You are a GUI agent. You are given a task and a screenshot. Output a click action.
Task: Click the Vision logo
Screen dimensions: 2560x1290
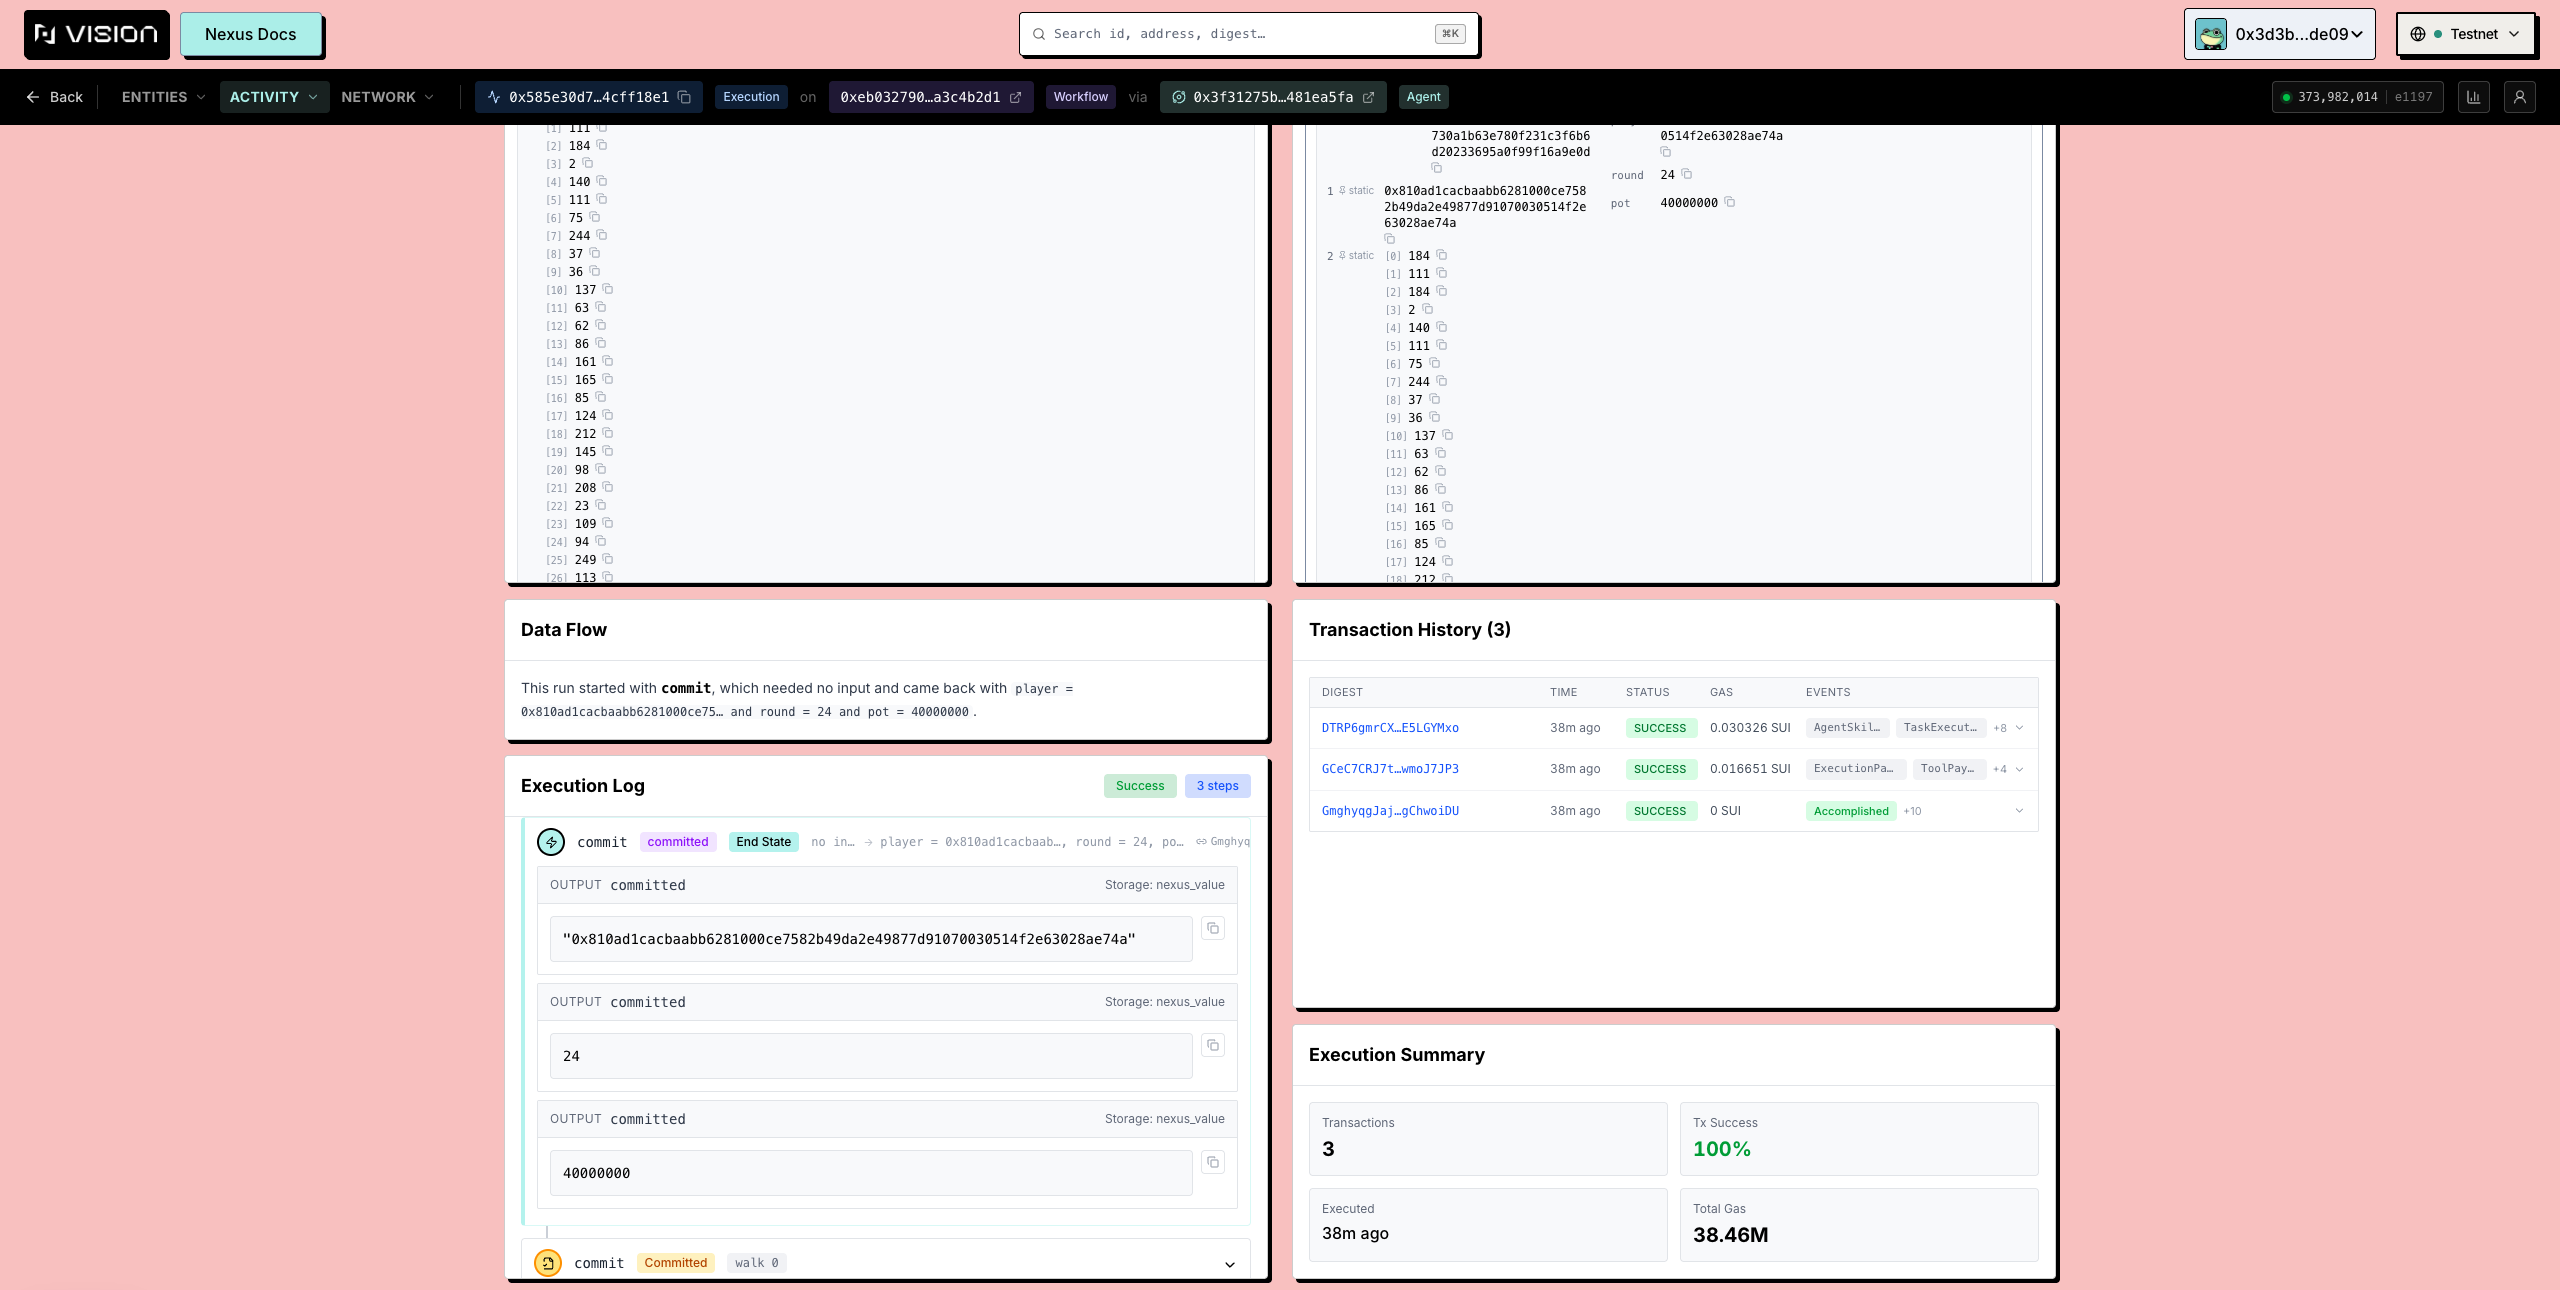point(96,34)
